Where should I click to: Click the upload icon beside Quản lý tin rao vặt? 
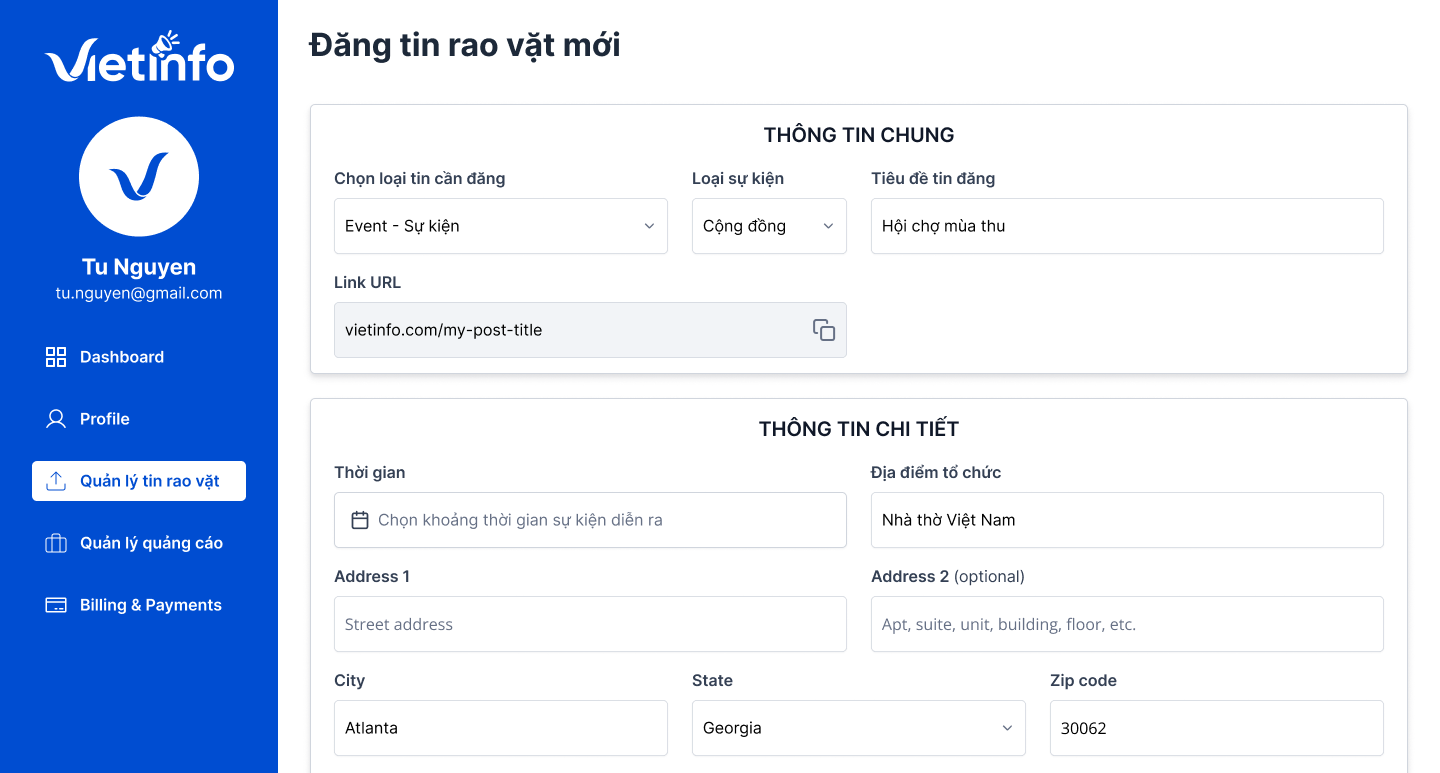coord(56,481)
